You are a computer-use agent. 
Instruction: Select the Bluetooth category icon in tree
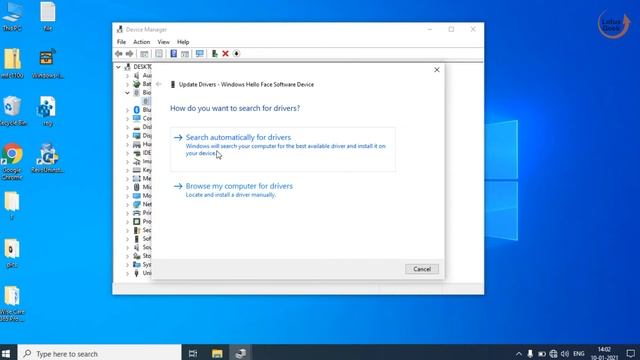(x=137, y=110)
